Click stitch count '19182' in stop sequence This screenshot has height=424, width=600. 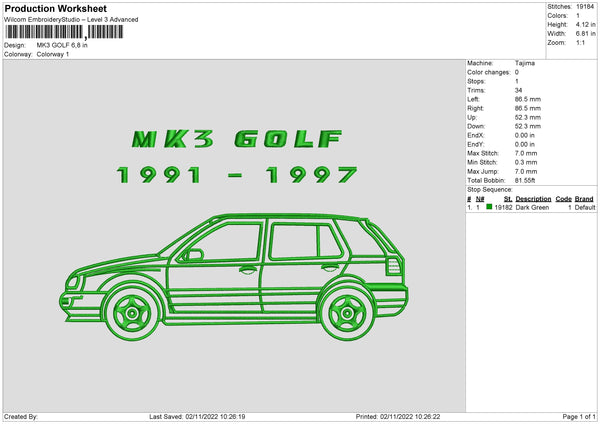click(x=503, y=207)
